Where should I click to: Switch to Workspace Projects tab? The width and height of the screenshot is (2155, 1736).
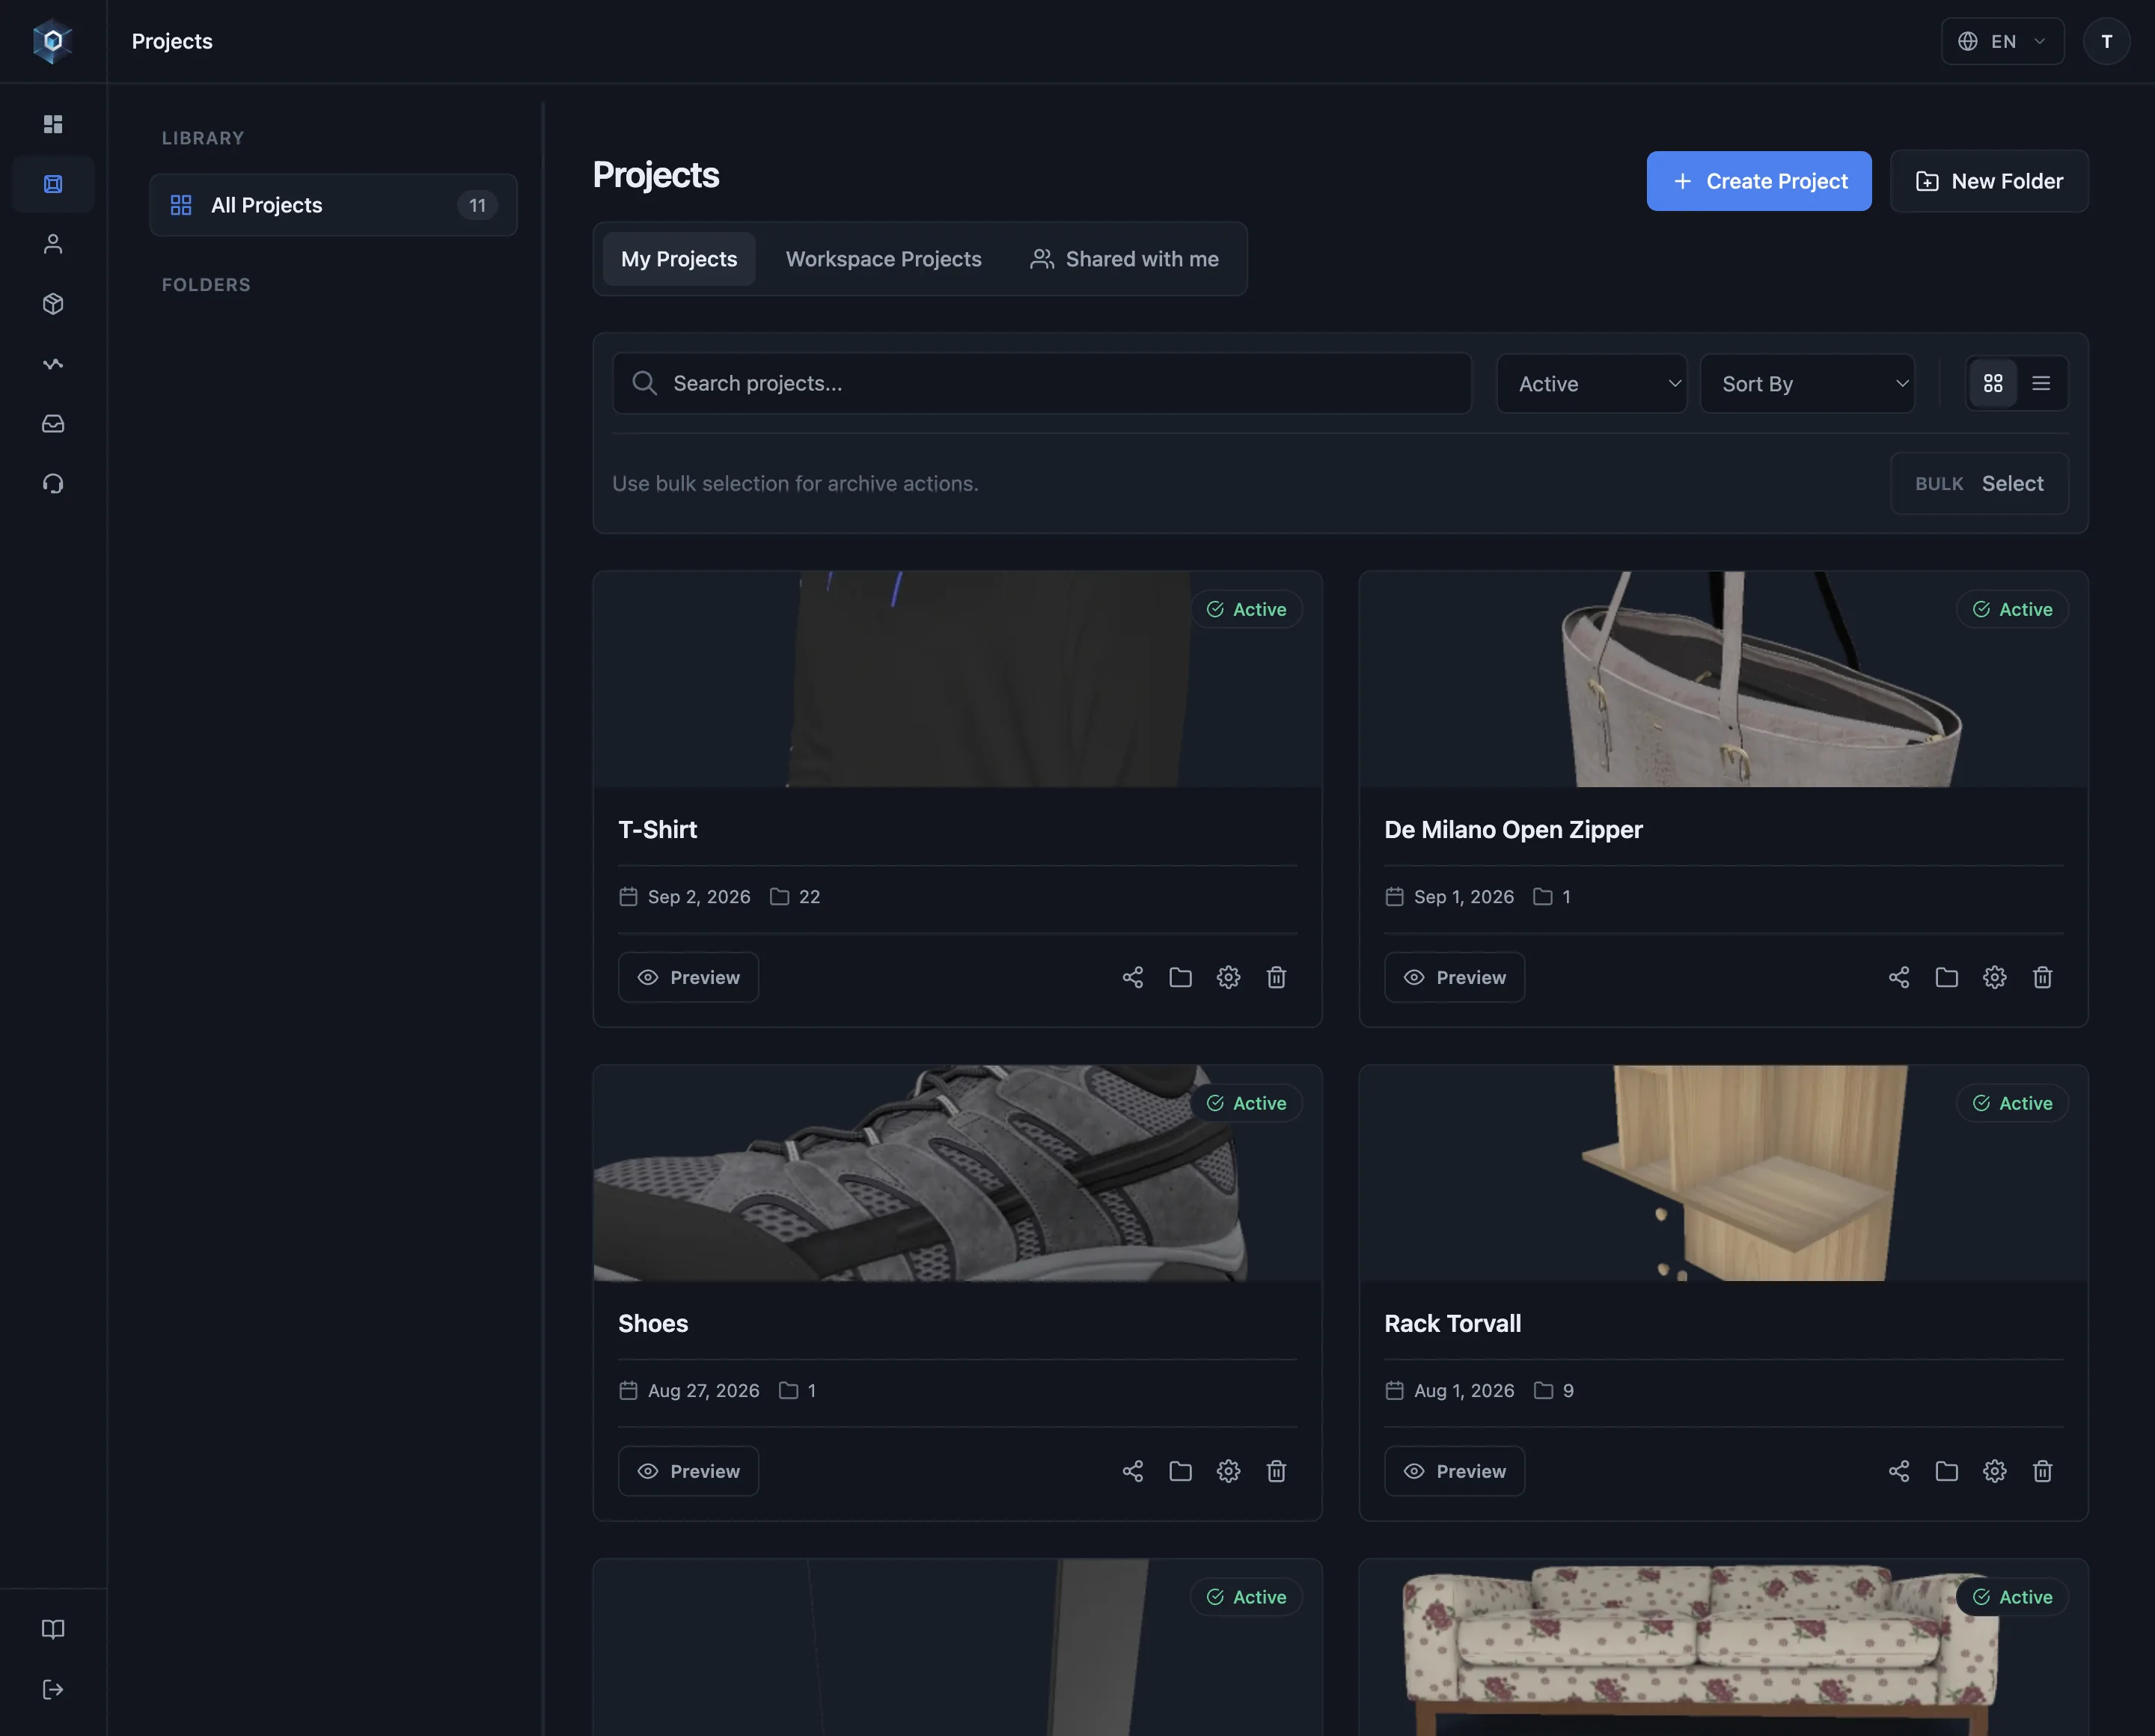(x=883, y=259)
